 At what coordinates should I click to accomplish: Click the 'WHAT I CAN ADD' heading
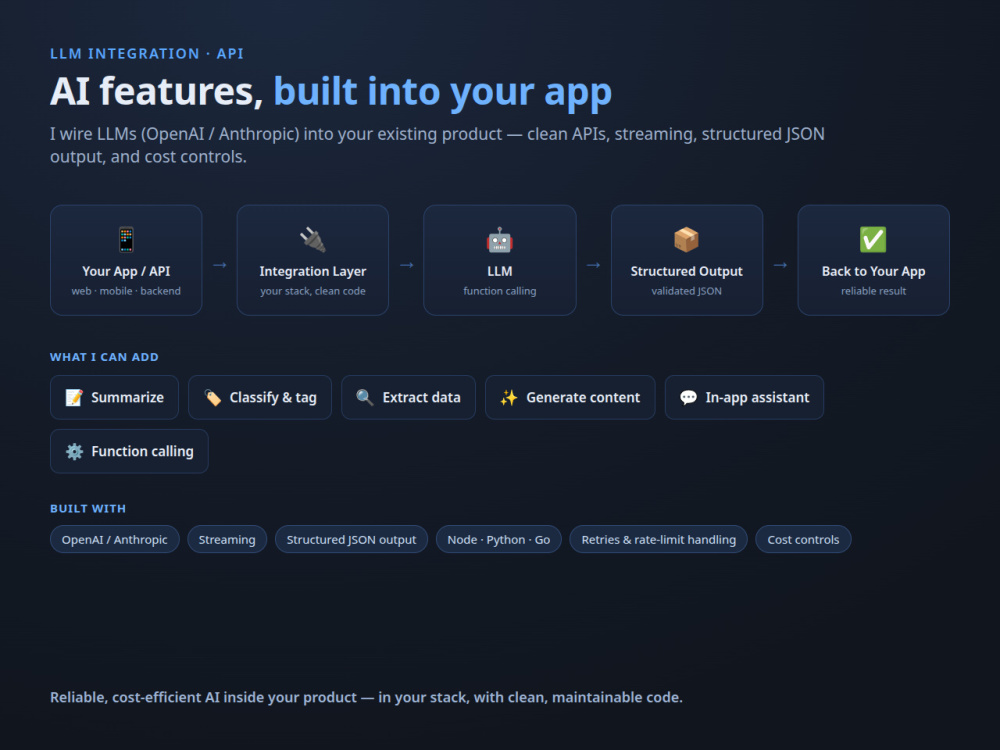pyautogui.click(x=104, y=357)
